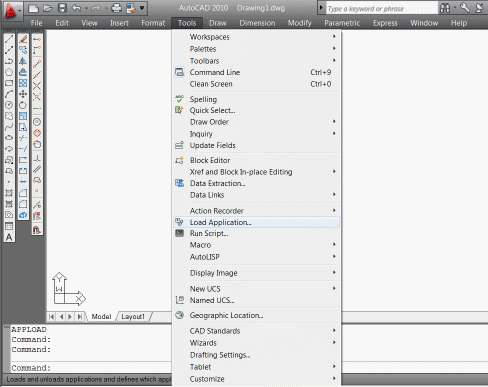Expand the New UCS submenu

(x=256, y=289)
